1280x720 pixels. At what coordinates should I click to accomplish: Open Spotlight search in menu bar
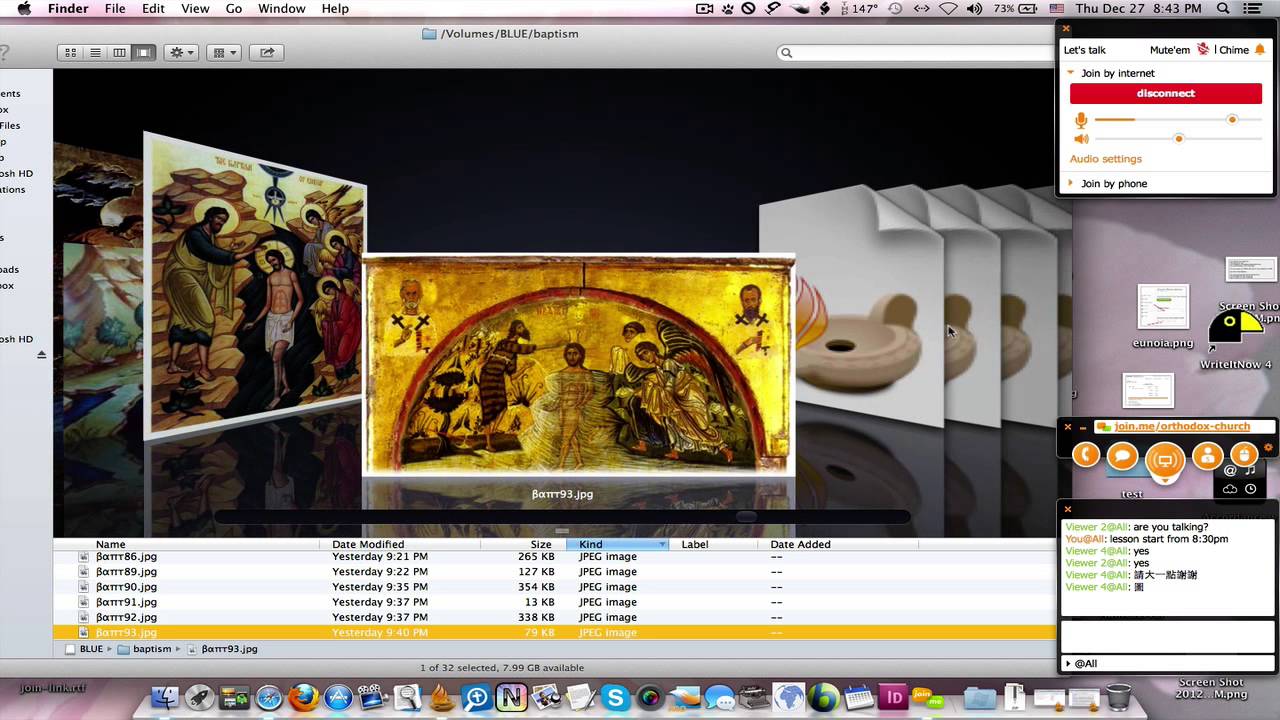click(1223, 9)
